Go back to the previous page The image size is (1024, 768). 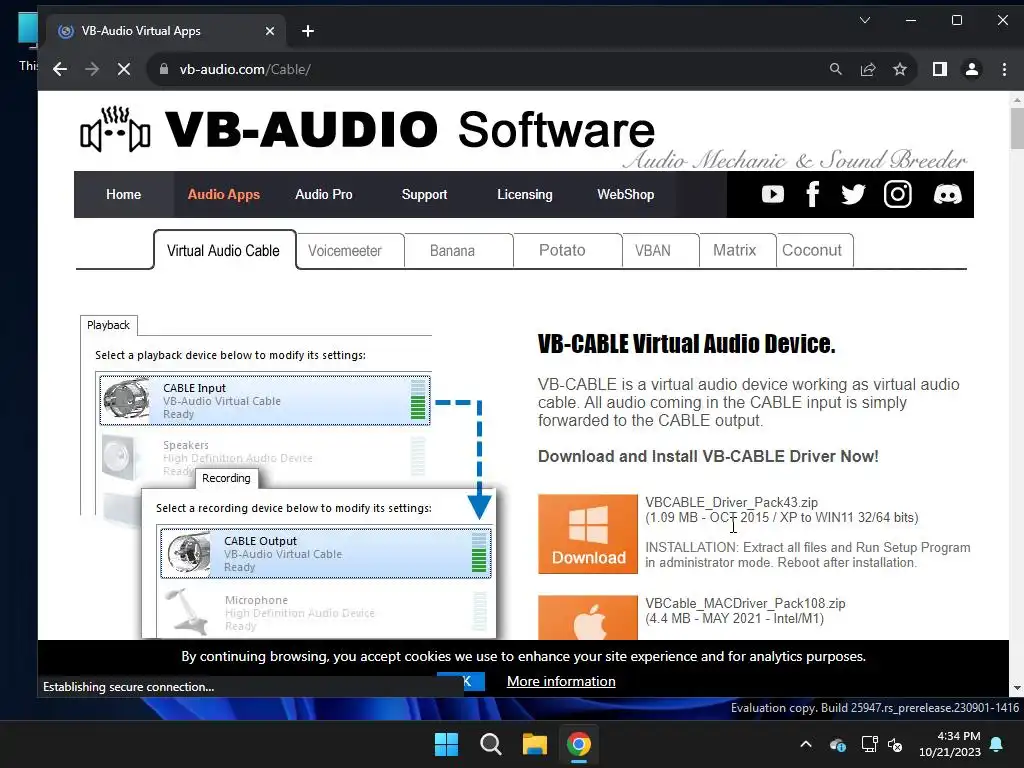tap(60, 69)
